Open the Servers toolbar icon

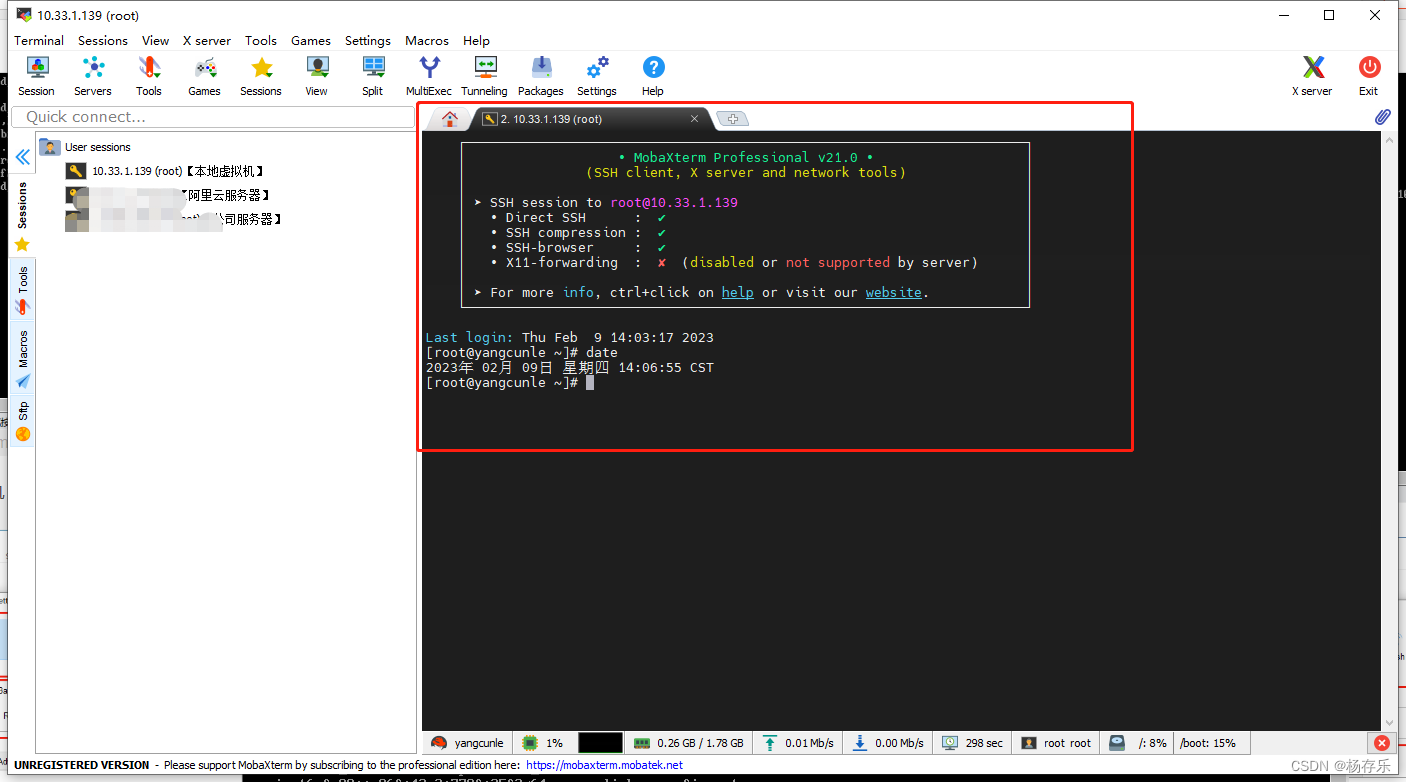tap(93, 76)
